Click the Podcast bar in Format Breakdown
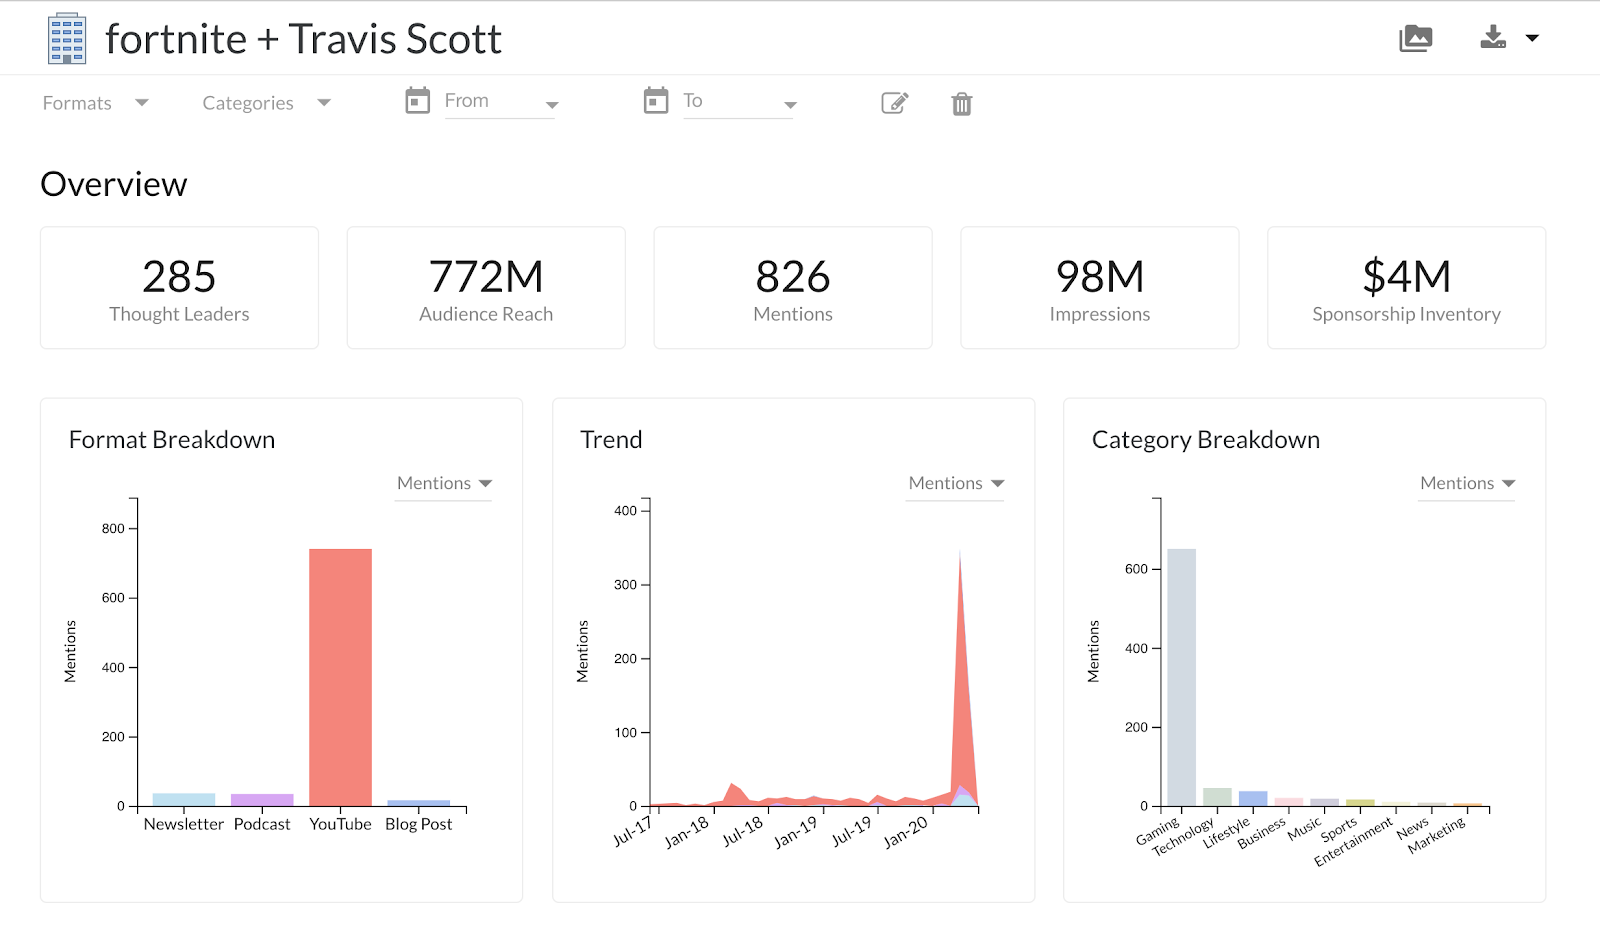The height and width of the screenshot is (925, 1600). coord(262,800)
